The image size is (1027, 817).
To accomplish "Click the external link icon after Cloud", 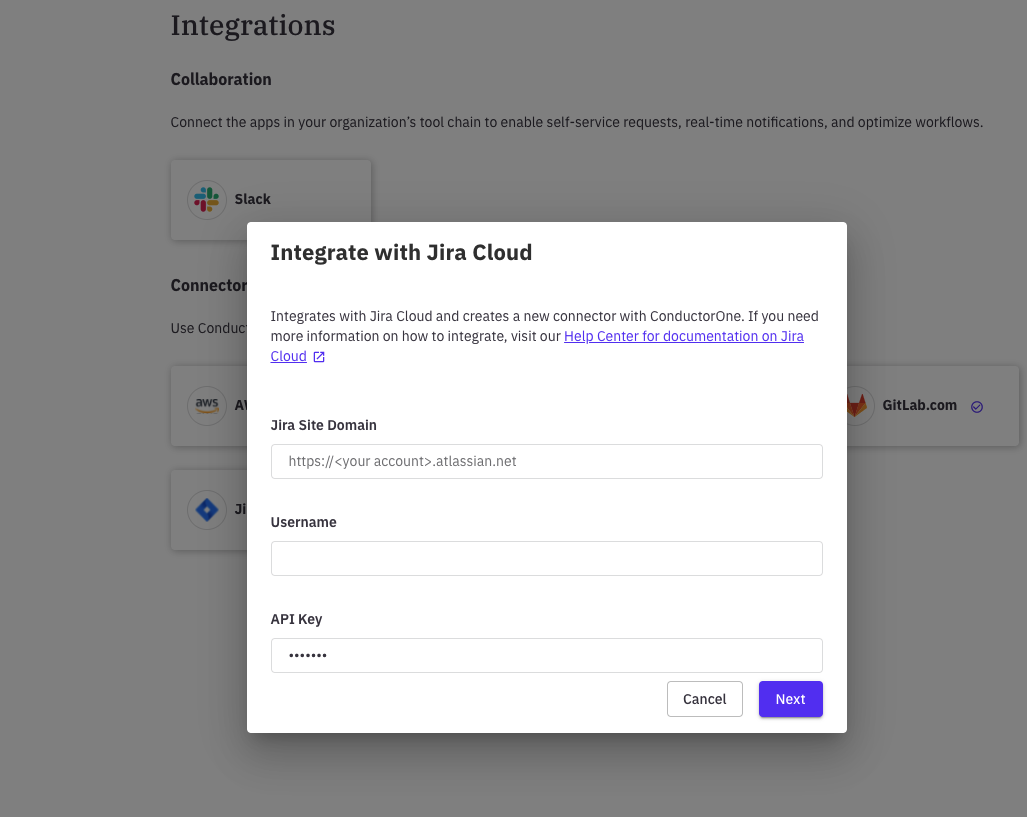I will pyautogui.click(x=319, y=357).
